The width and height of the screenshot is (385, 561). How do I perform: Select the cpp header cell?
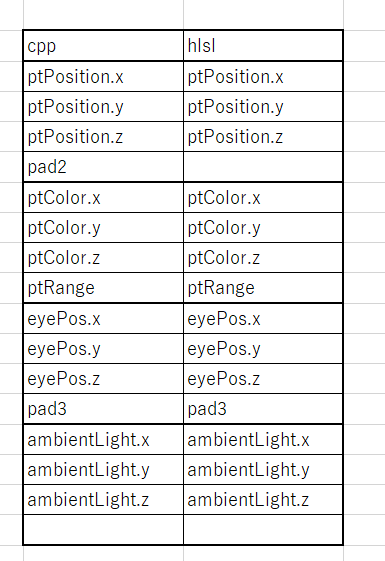coord(103,46)
